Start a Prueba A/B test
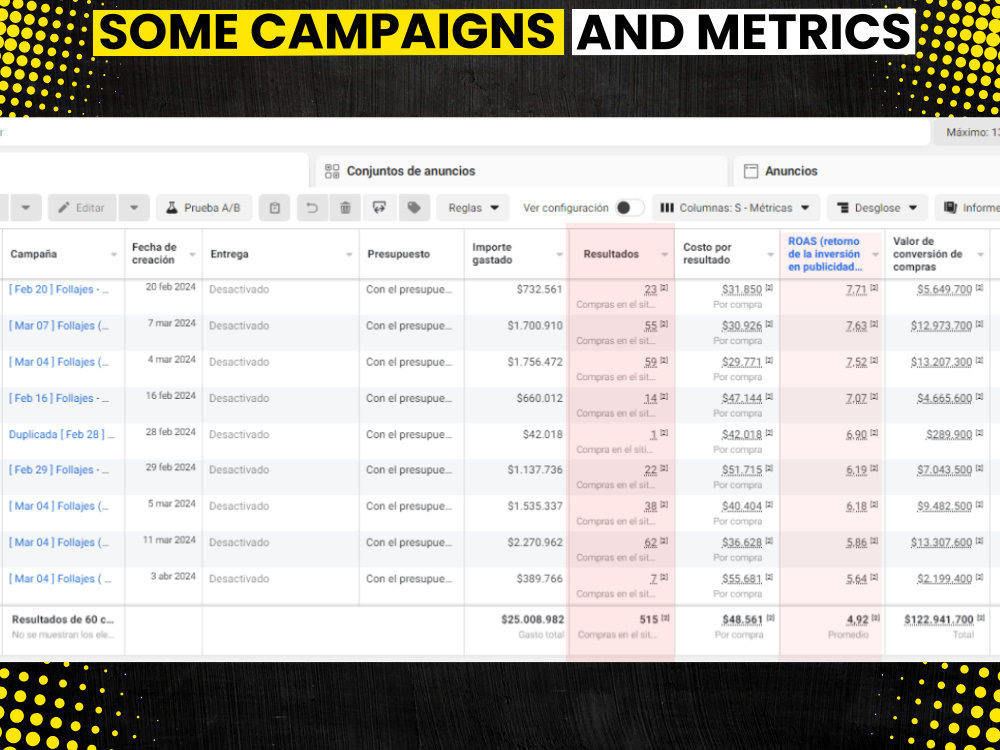The height and width of the screenshot is (750, 1000). (204, 208)
